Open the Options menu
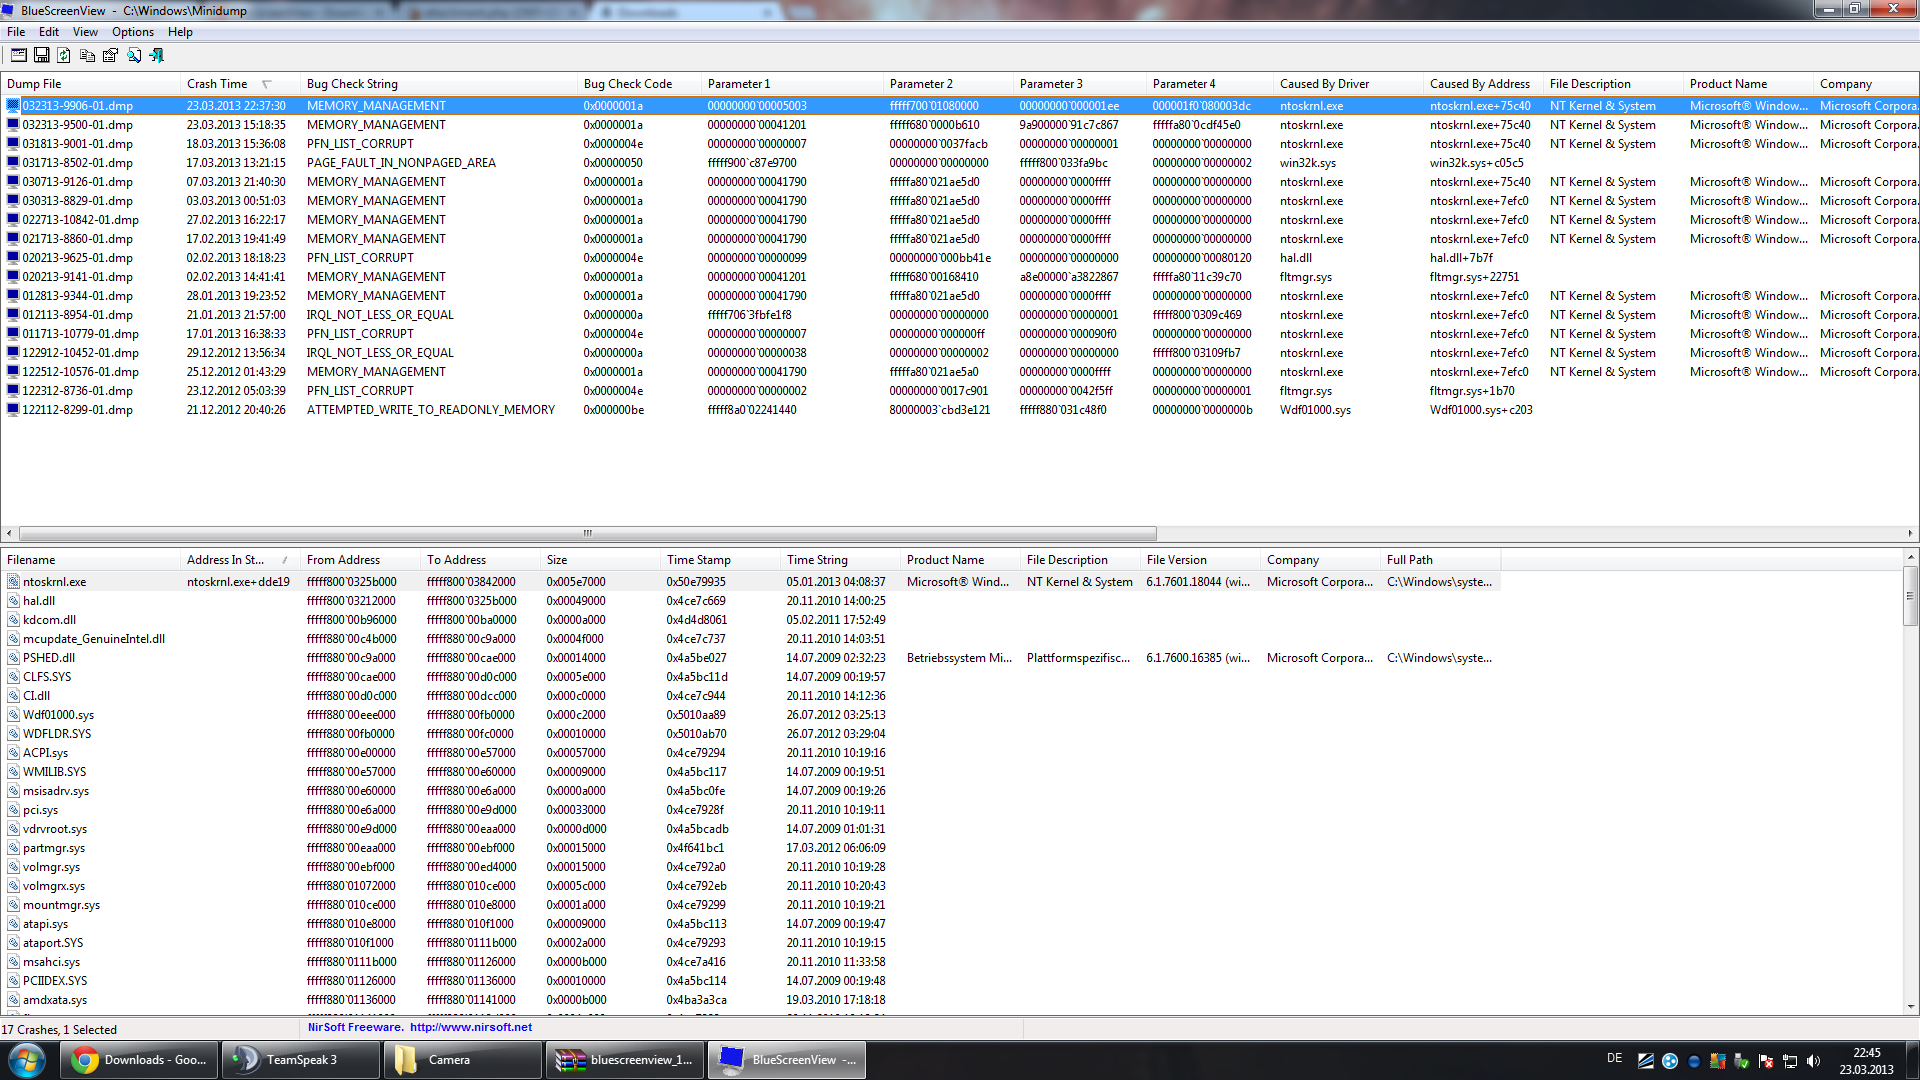This screenshot has width=1920, height=1080. click(132, 32)
